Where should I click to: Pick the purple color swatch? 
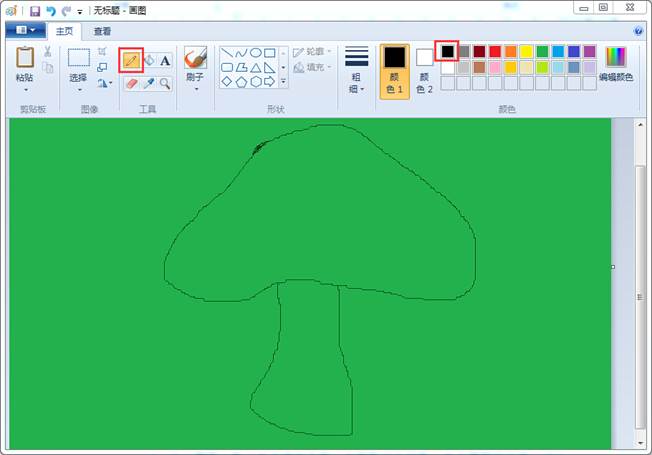point(590,51)
